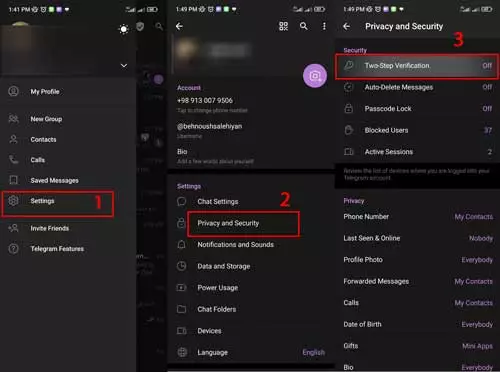Image resolution: width=500 pixels, height=372 pixels.
Task: Open Privacy and Security in Settings list
Action: click(x=251, y=223)
